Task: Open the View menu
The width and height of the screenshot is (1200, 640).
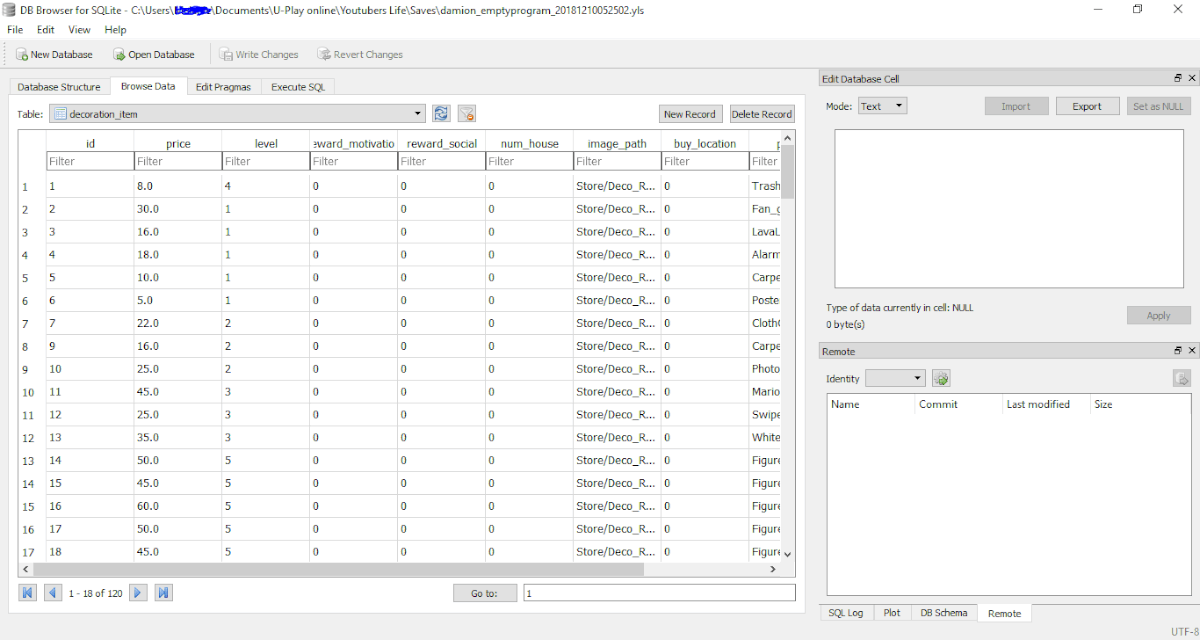Action: pos(79,30)
